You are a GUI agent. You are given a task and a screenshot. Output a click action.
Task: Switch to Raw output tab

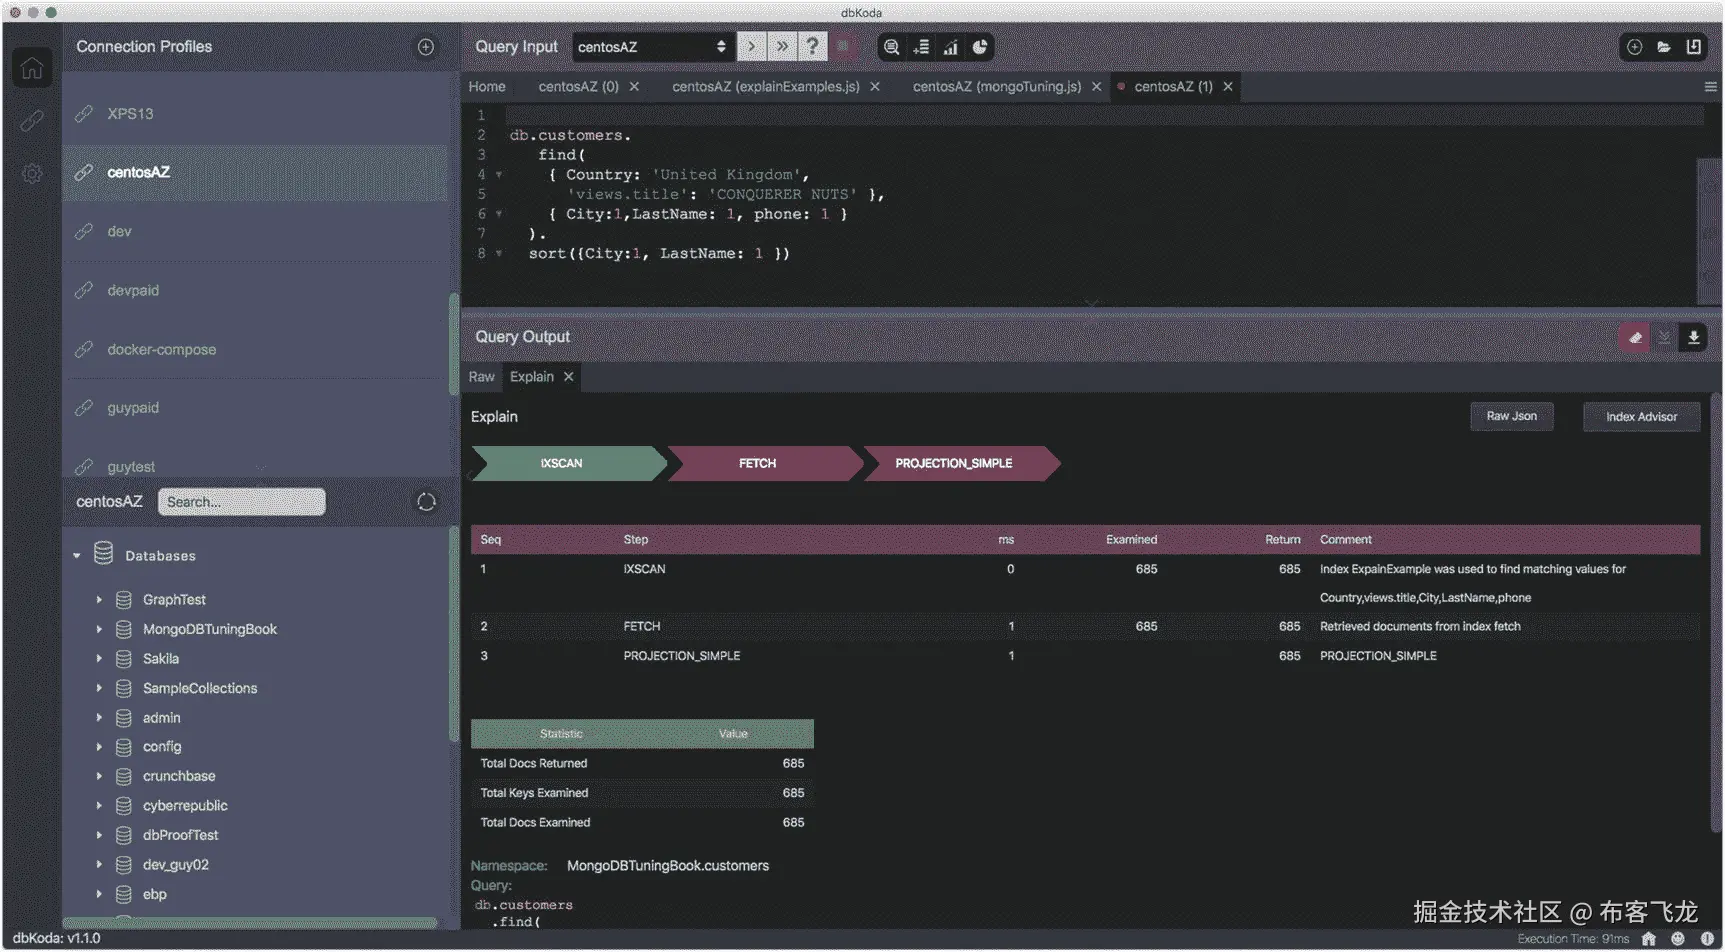tap(481, 377)
